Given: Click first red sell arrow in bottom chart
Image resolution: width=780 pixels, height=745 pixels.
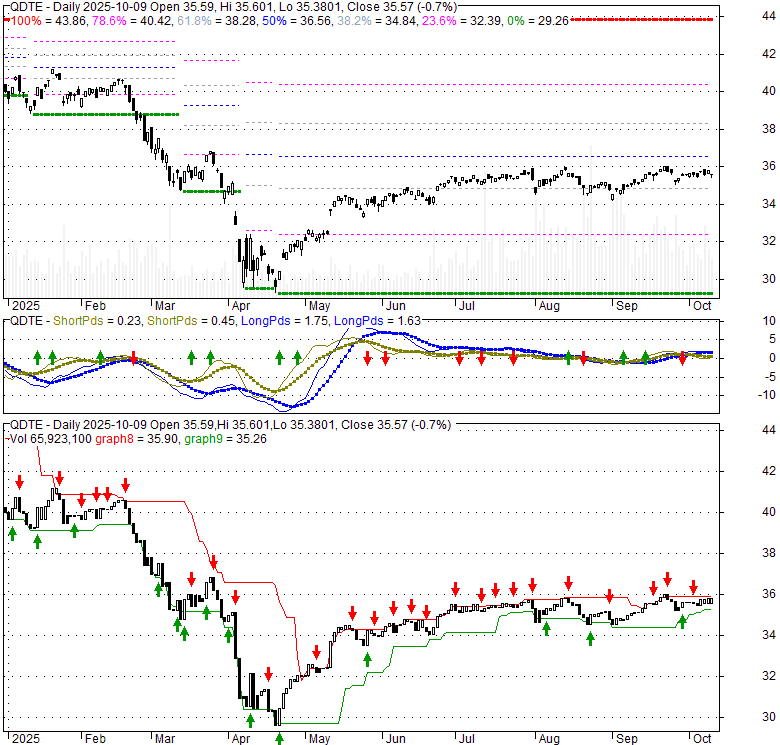Looking at the screenshot, I should 18,481.
